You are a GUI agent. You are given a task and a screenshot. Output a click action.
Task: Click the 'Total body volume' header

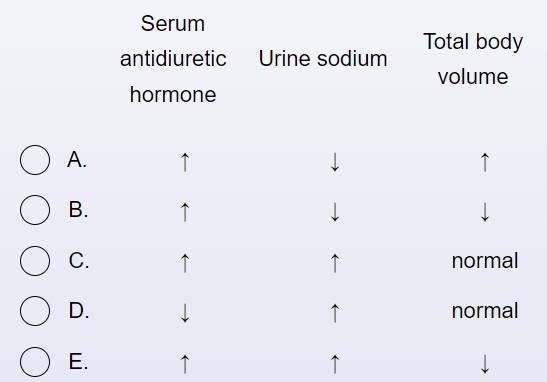point(473,59)
